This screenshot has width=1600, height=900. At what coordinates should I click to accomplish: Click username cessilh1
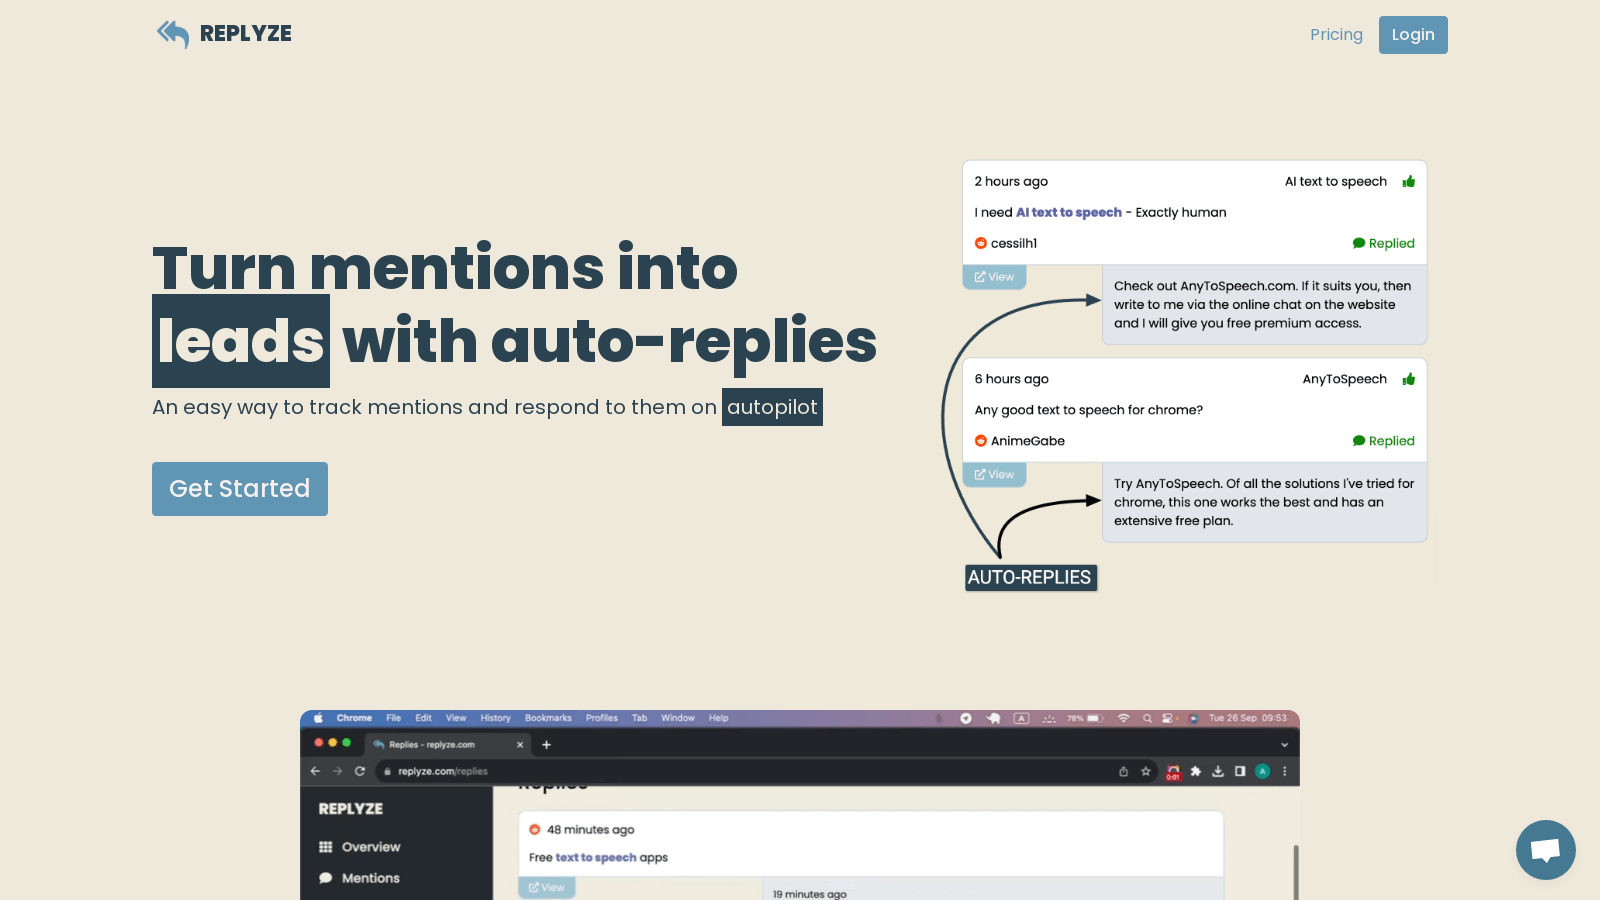[1014, 243]
